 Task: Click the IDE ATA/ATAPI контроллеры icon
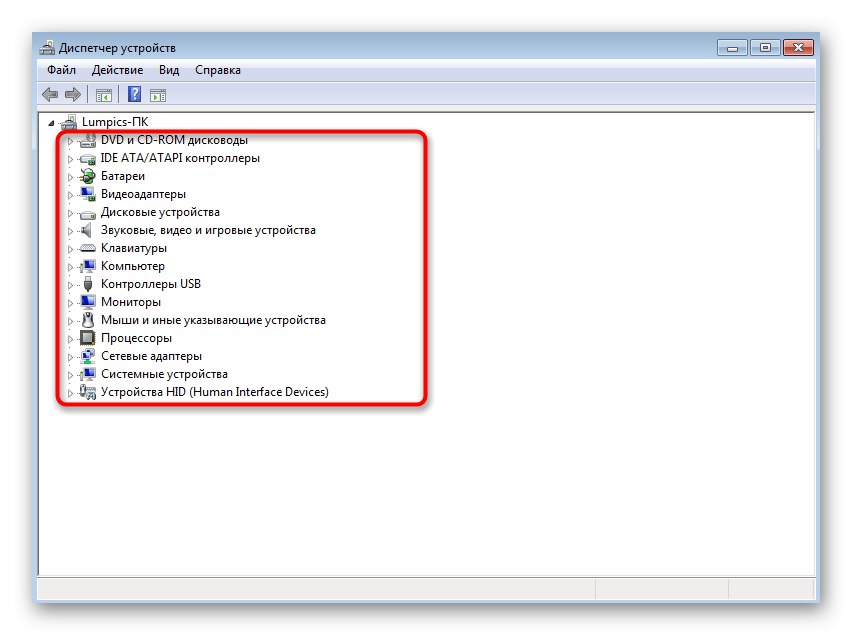(87, 159)
